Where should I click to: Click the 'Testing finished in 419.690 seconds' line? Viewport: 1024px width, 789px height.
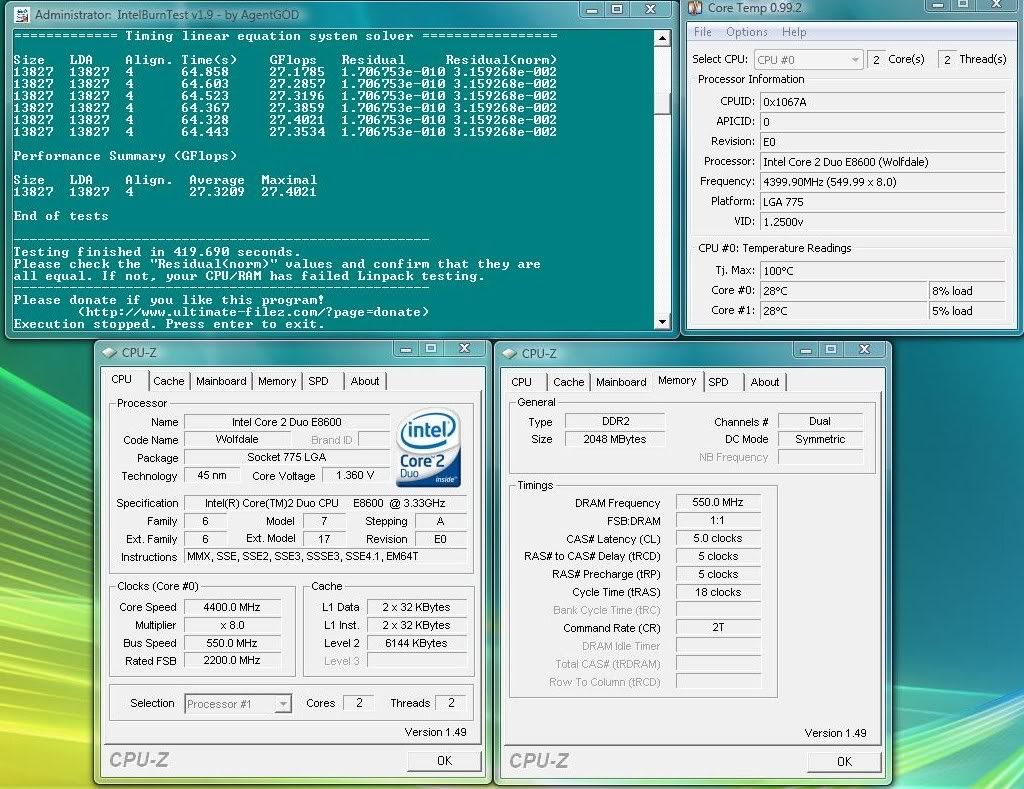[x=157, y=252]
